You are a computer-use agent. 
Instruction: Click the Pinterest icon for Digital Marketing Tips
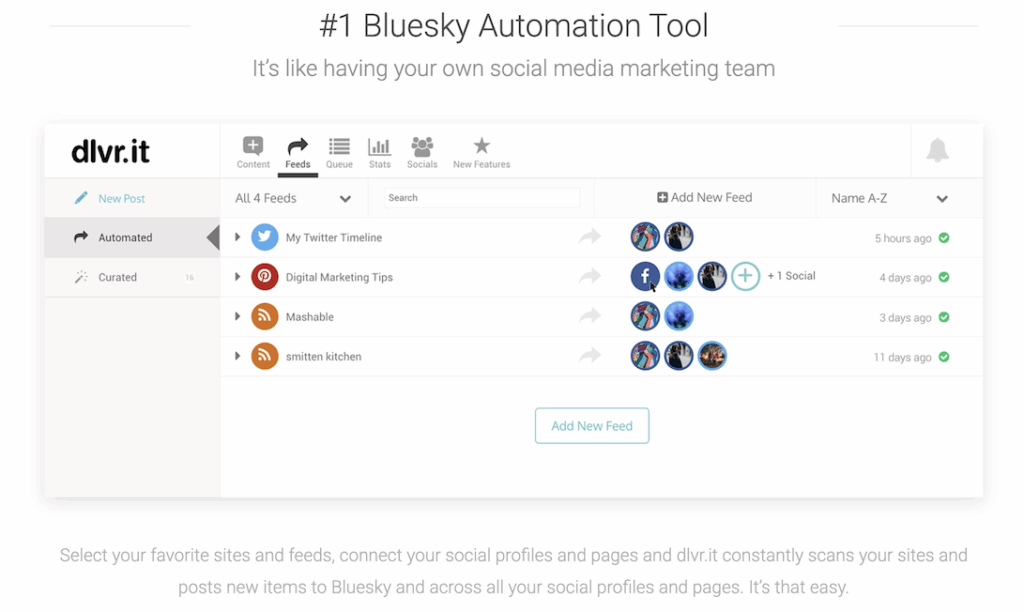point(264,277)
